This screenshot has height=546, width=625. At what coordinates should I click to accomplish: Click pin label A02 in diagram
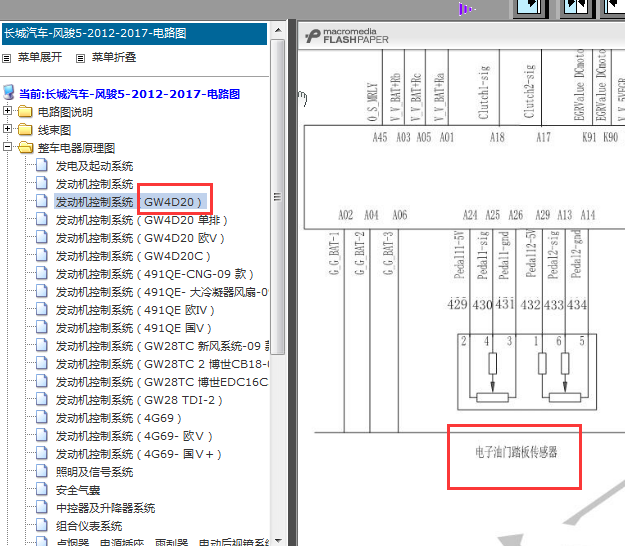[346, 216]
